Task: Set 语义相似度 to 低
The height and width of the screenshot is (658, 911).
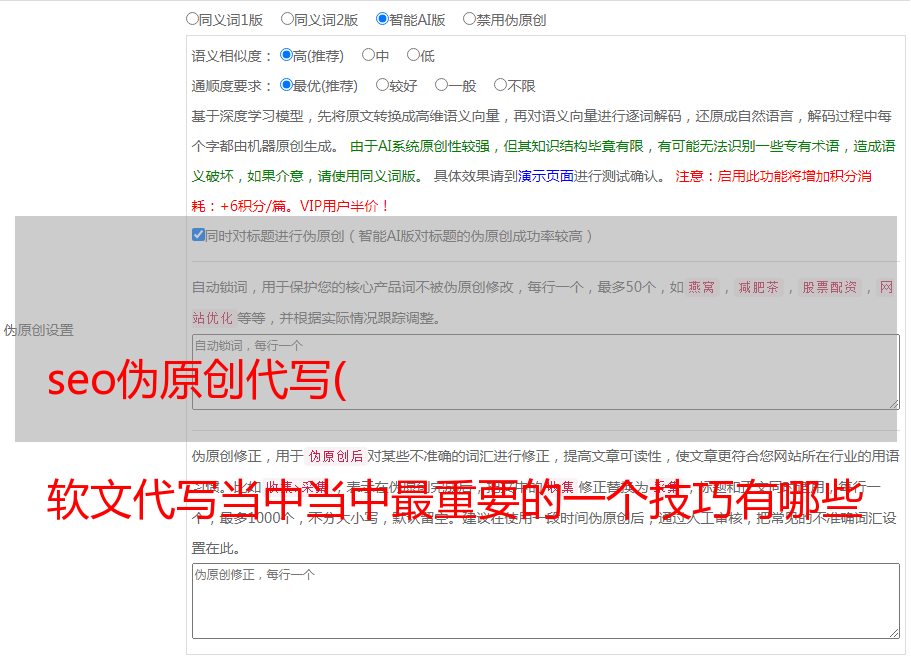Action: 413,55
